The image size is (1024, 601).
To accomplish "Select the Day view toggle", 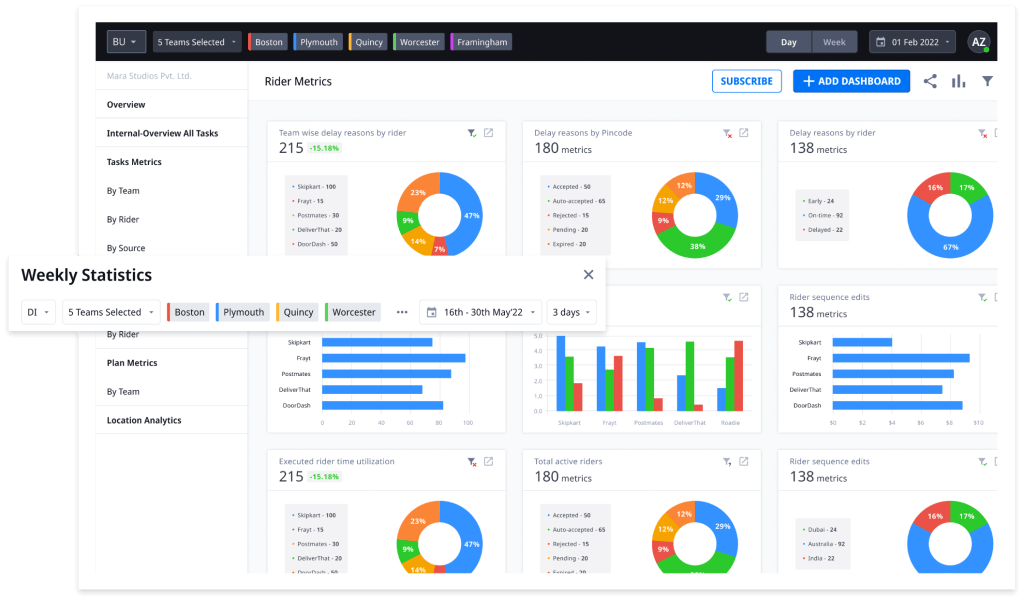I will [789, 42].
